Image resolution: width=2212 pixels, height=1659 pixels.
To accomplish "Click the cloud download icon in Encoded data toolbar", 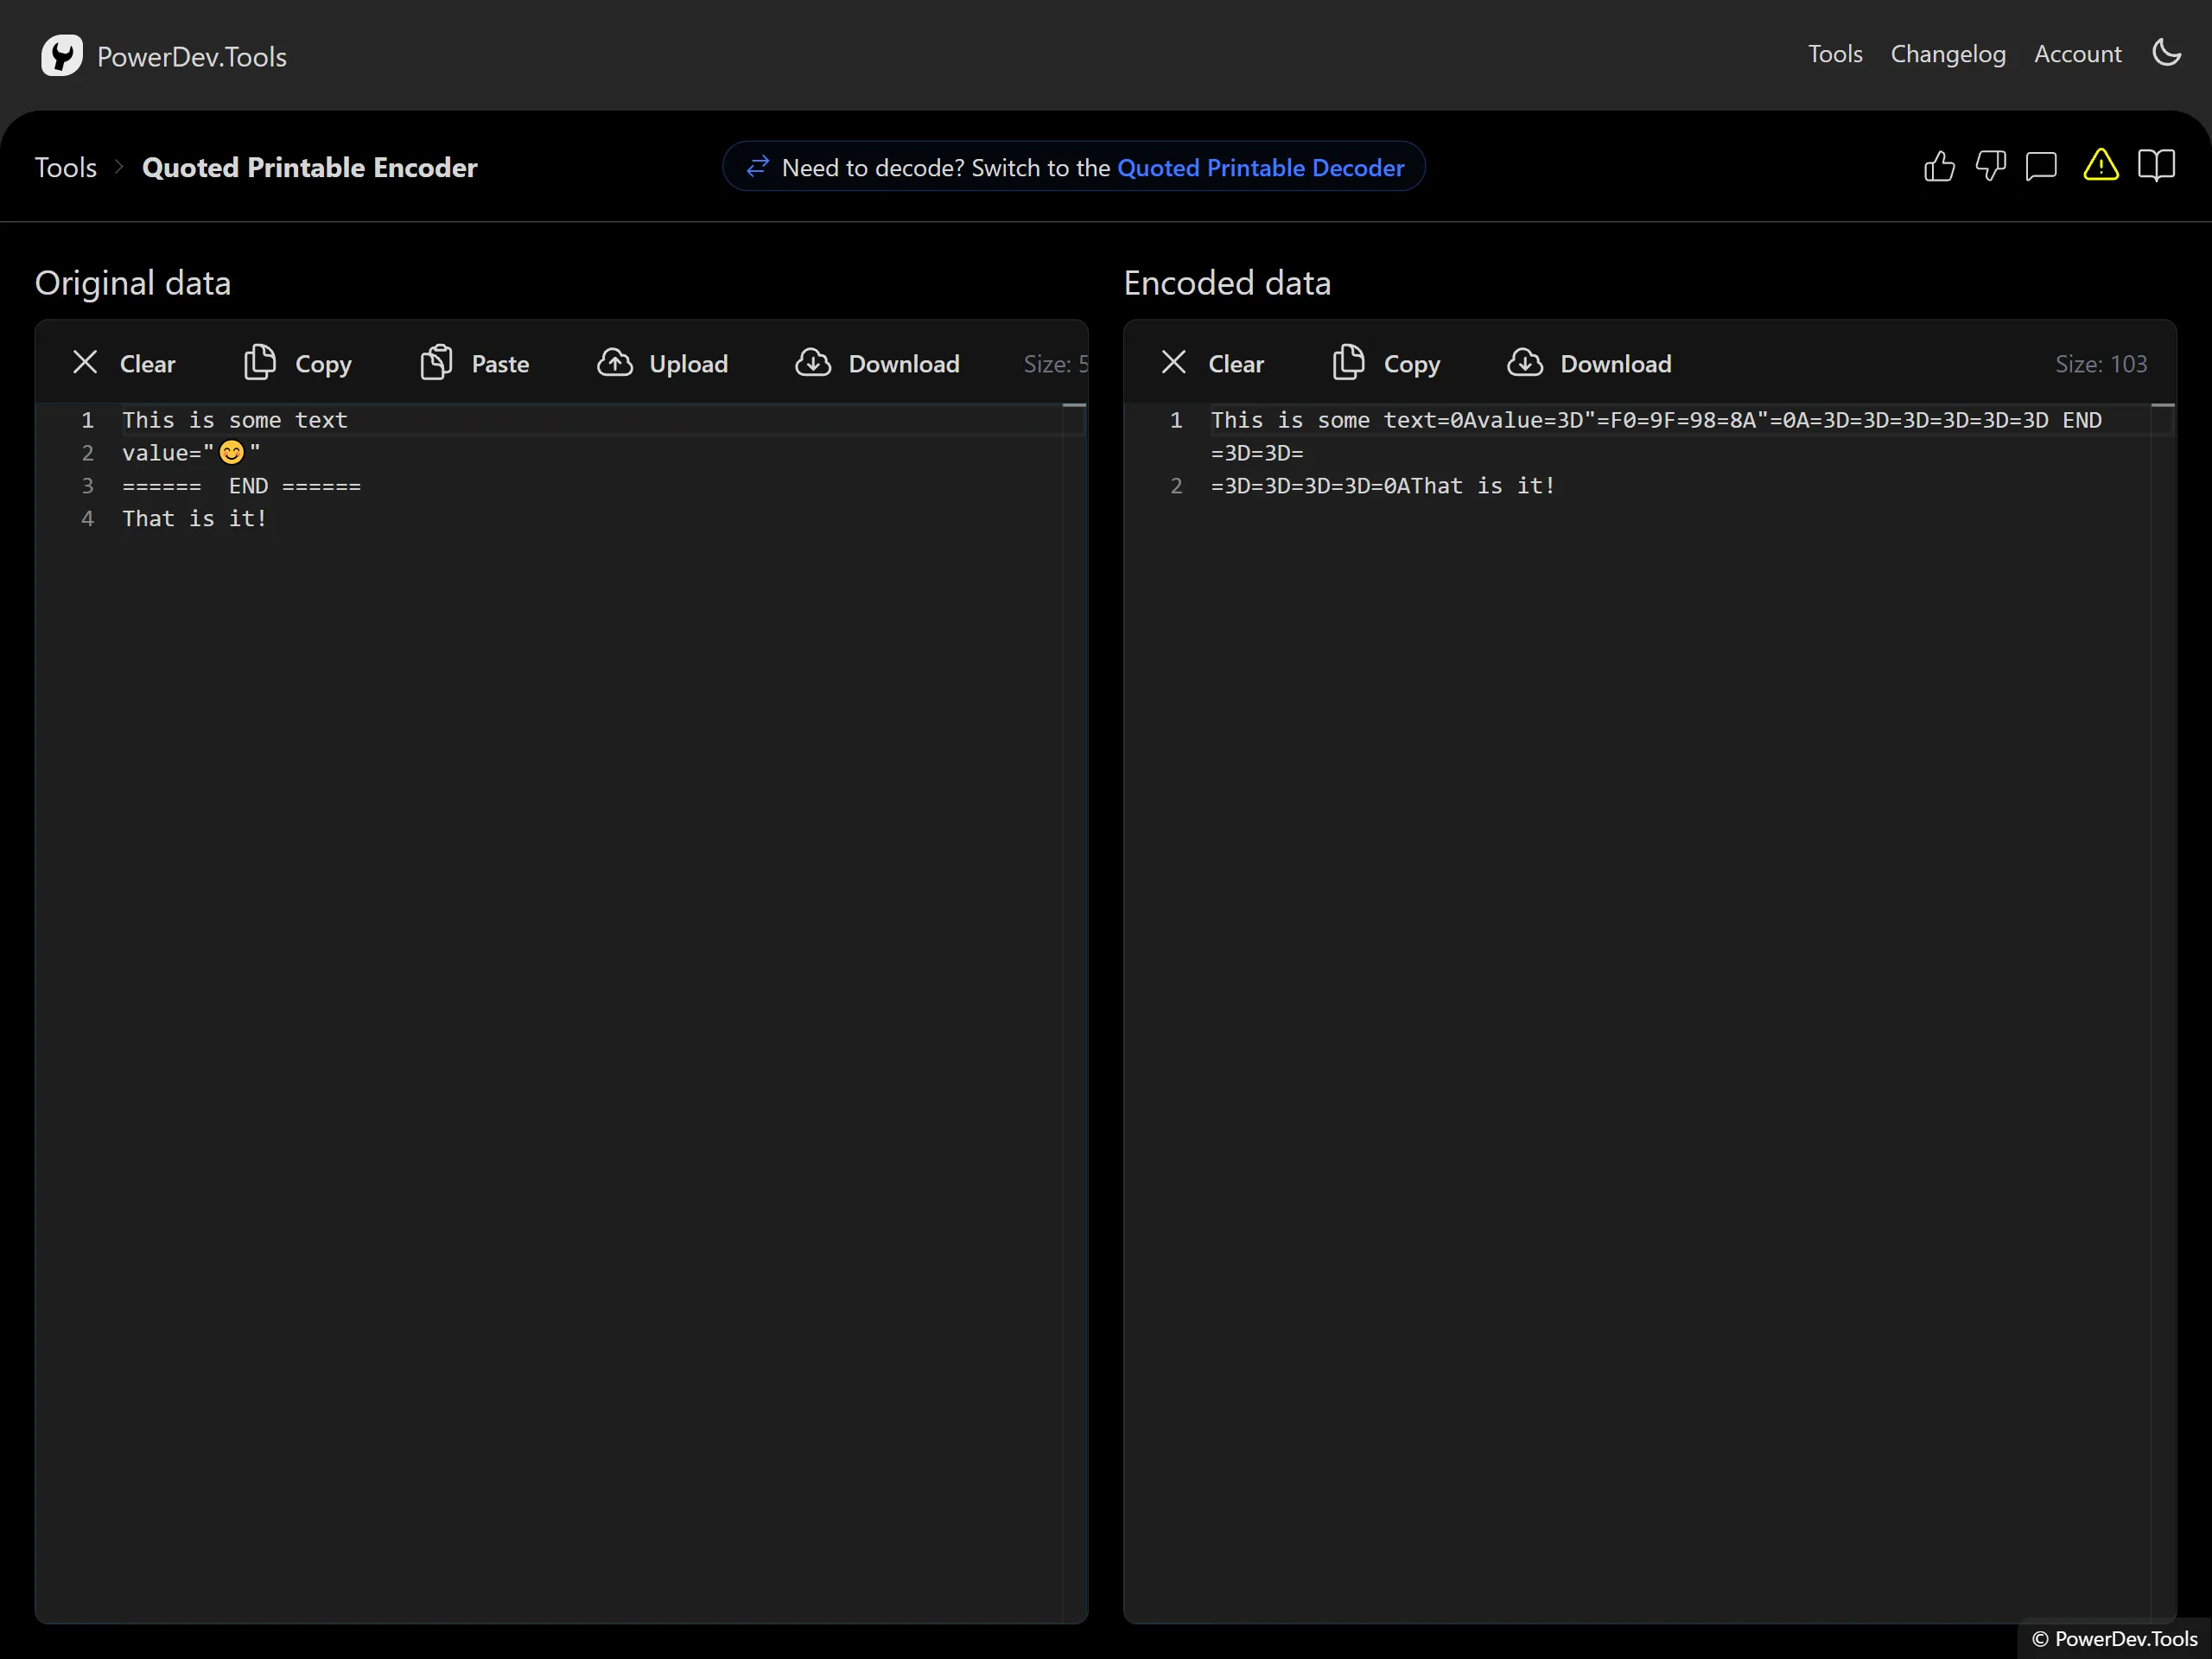I will coord(1525,362).
